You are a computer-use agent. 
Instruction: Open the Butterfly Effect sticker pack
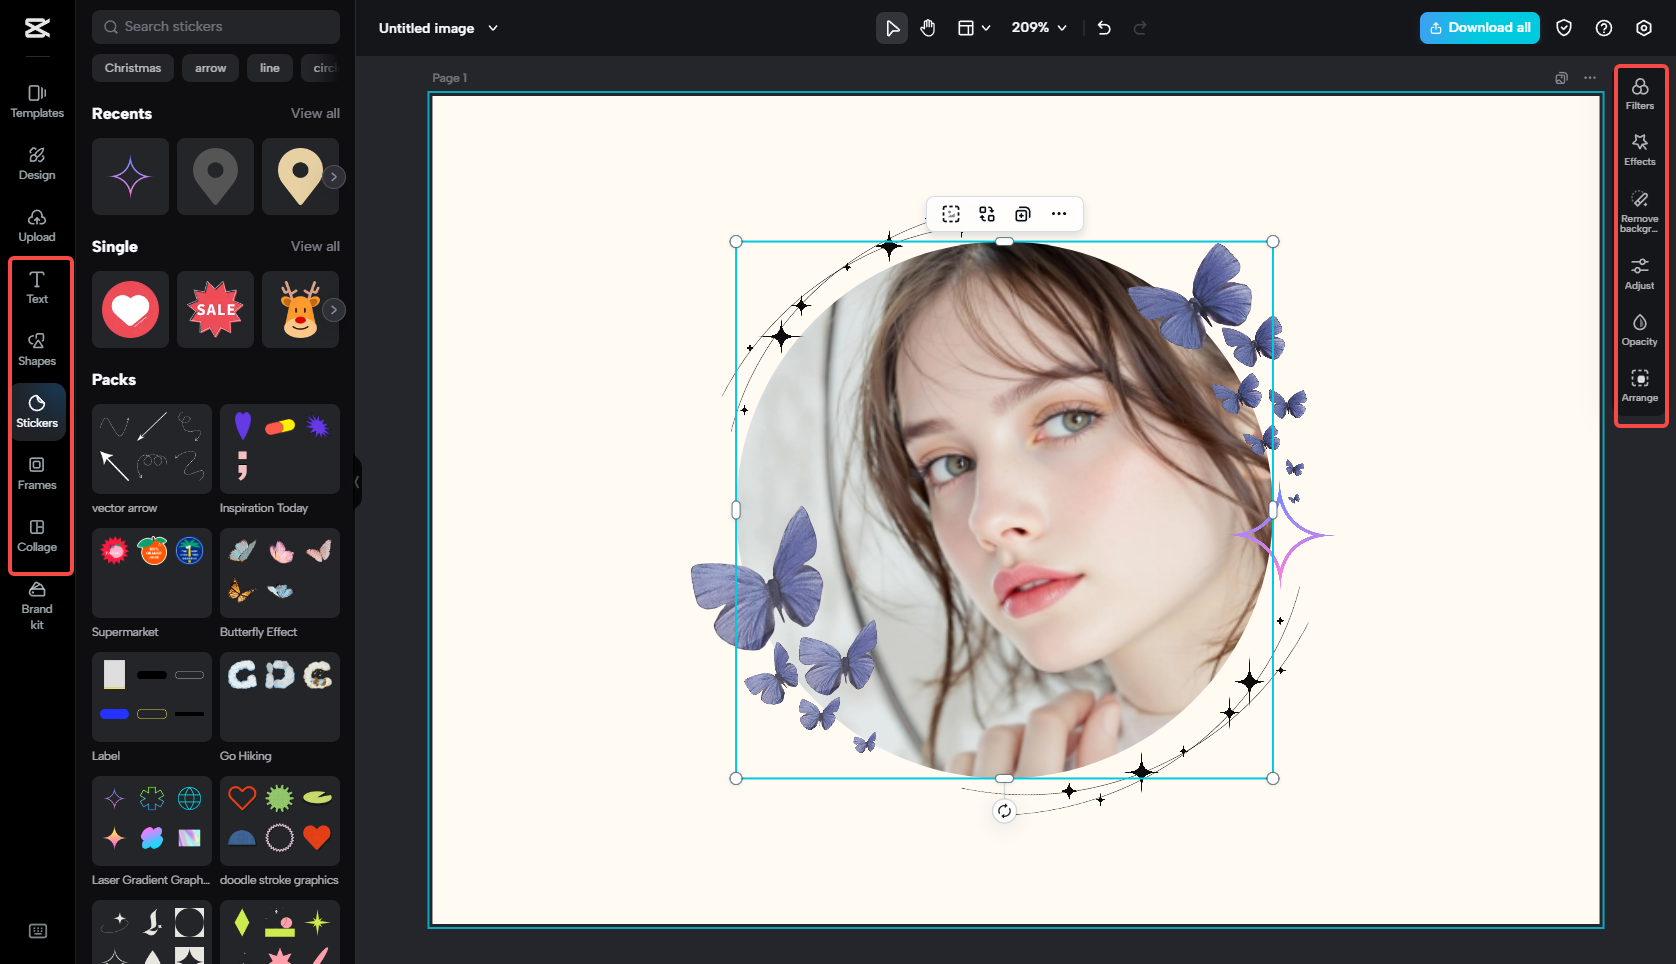[279, 573]
